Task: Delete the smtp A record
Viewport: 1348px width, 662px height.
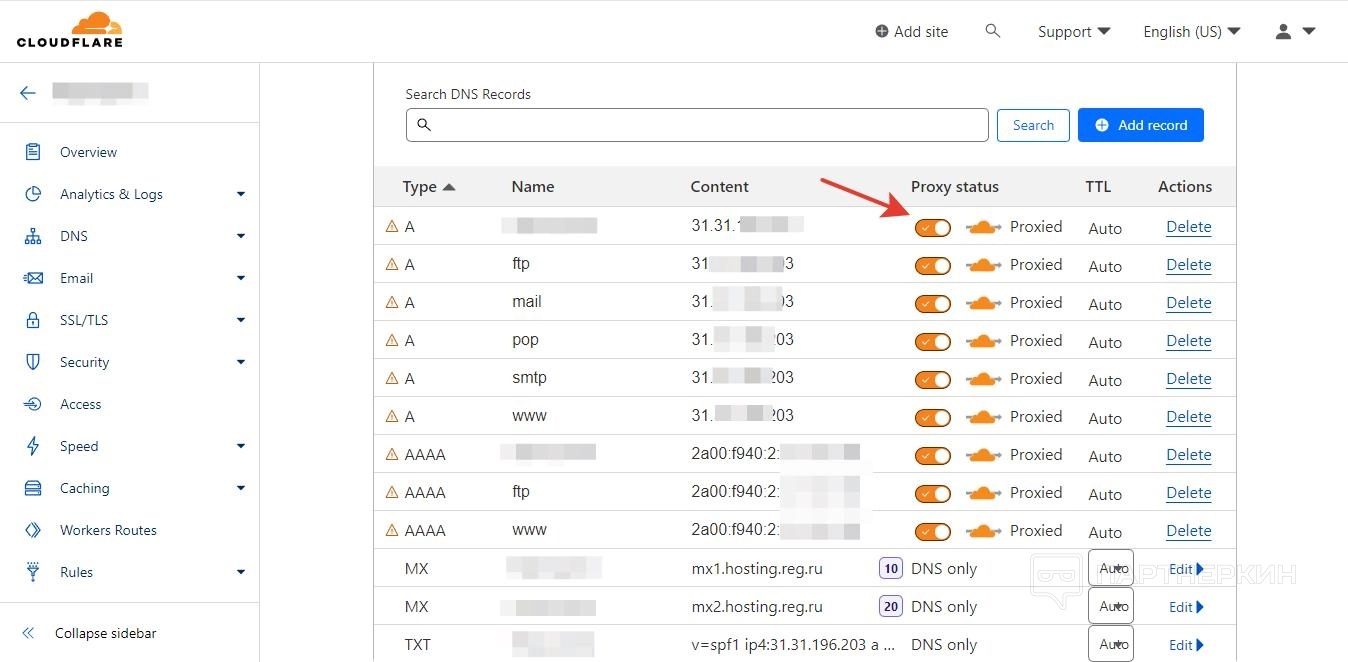Action: click(1188, 379)
